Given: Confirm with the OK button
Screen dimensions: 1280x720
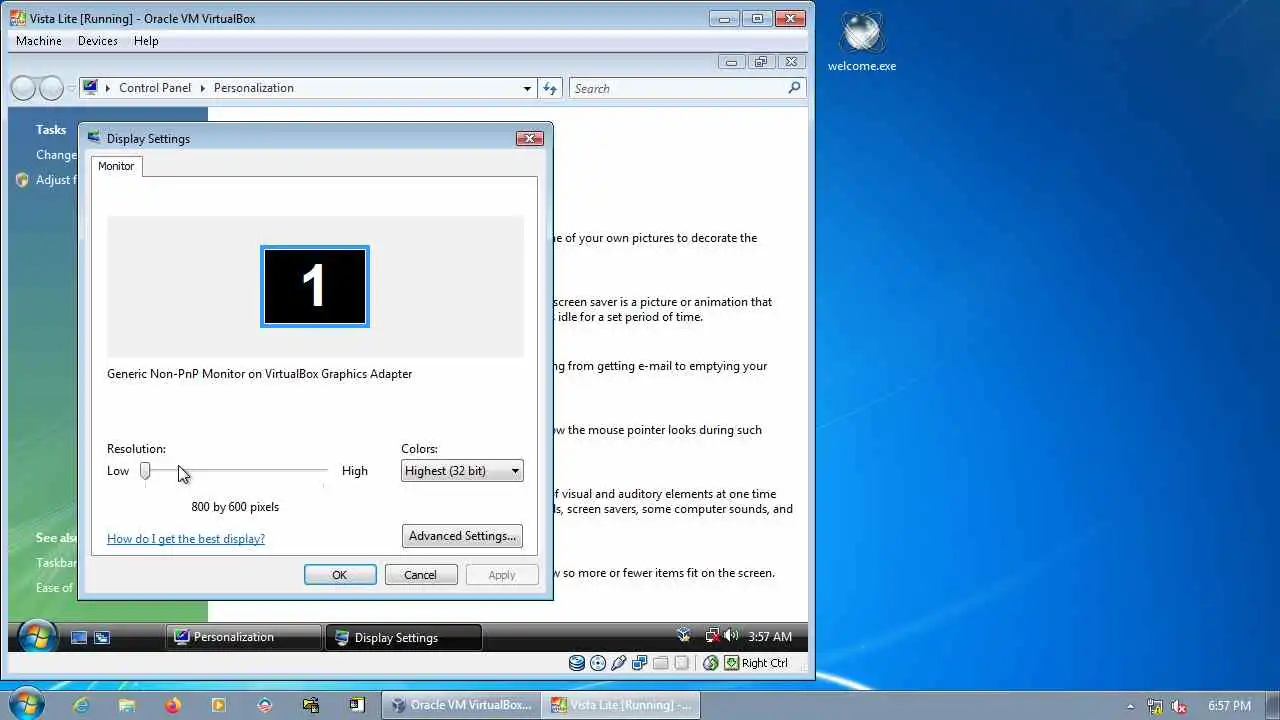Looking at the screenshot, I should 340,575.
